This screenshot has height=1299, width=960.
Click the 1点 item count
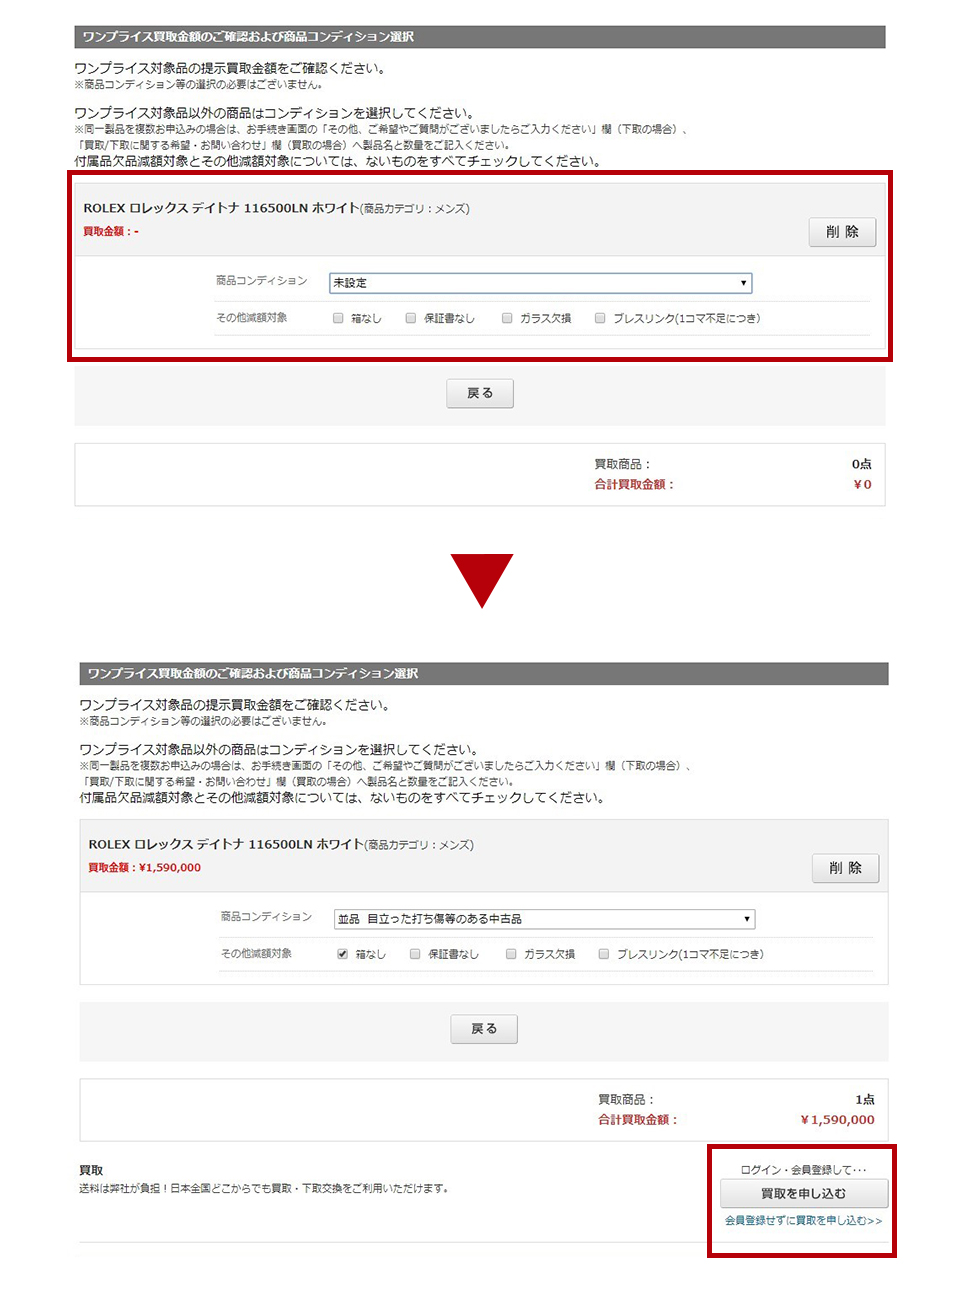pyautogui.click(x=865, y=1099)
